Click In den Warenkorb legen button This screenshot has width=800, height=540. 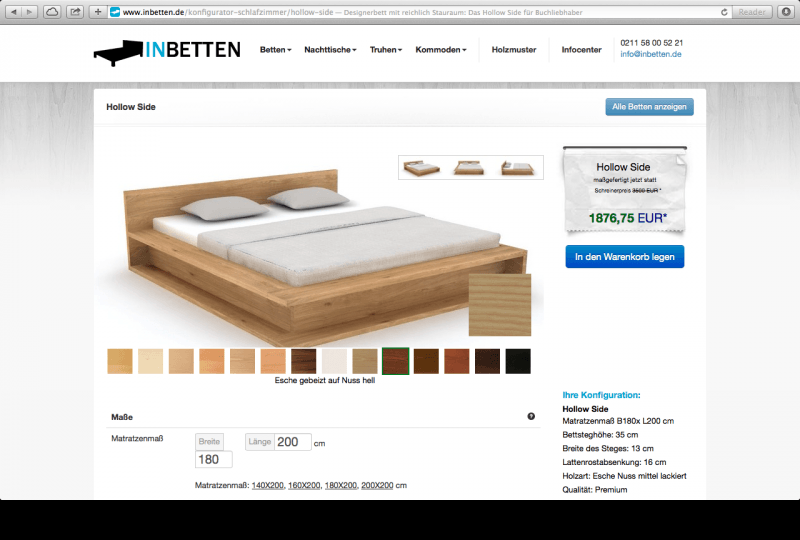(624, 257)
